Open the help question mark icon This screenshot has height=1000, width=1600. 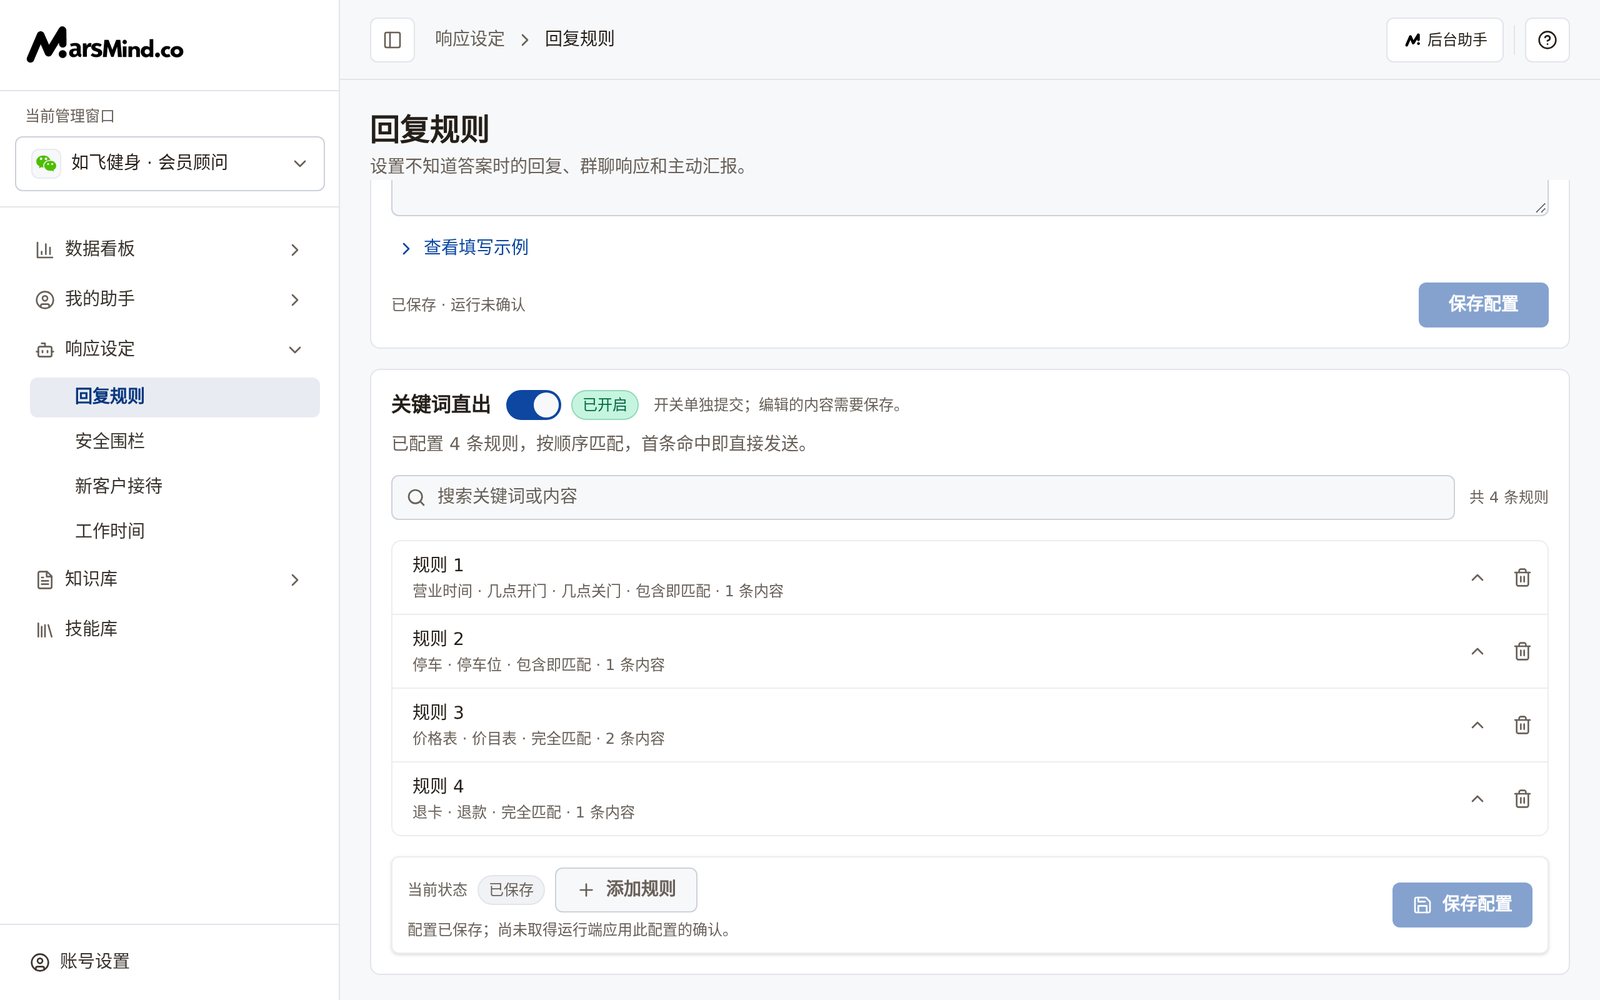[1547, 40]
